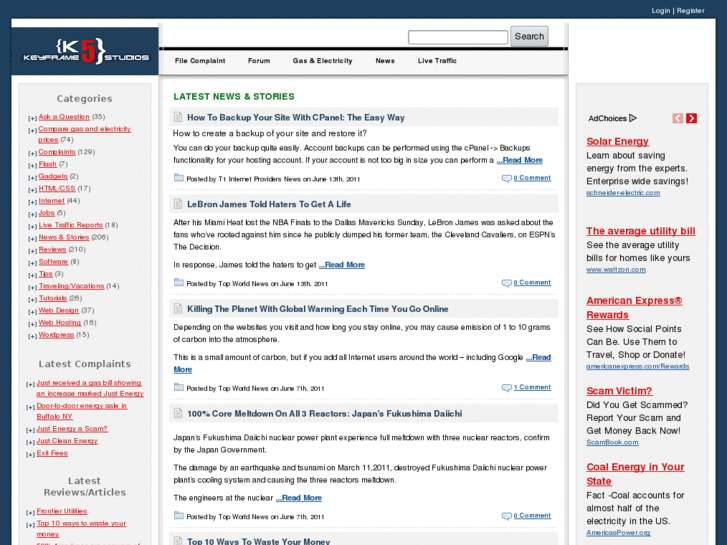727x545 pixels.
Task: Focus the search text field
Action: point(458,37)
